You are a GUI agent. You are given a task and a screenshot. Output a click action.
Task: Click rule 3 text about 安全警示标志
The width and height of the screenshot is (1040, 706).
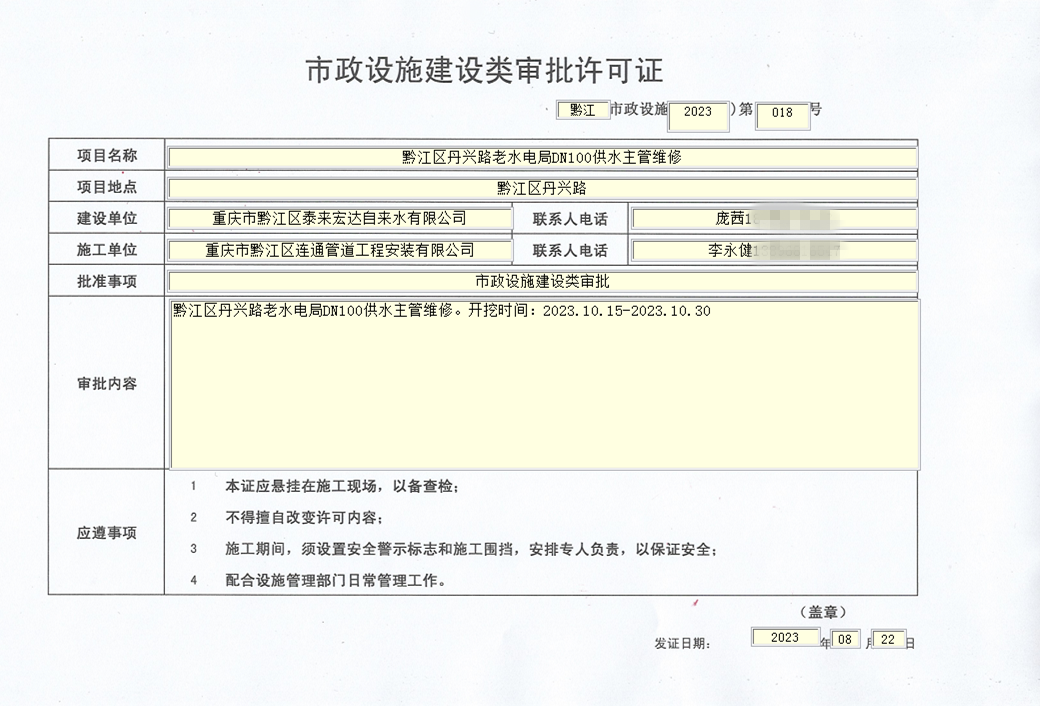[471, 549]
